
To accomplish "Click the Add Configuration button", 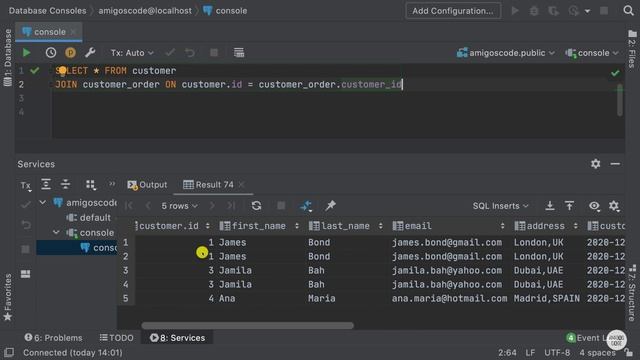I will [453, 11].
